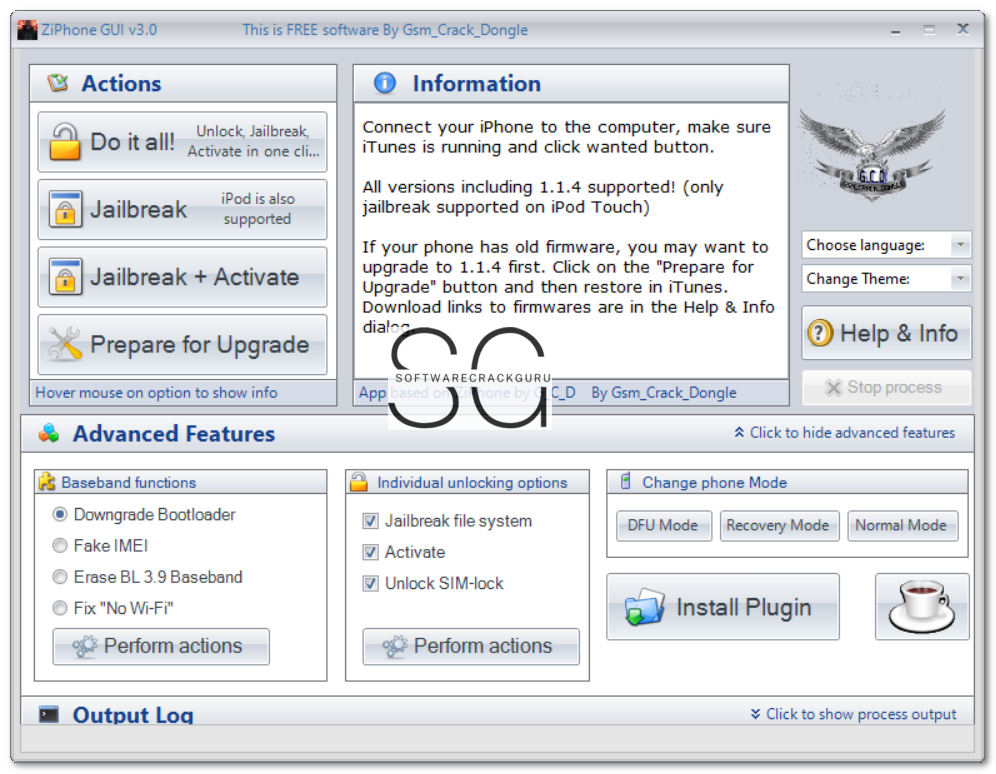
Task: Click the Advanced Features colored cubes icon
Action: pyautogui.click(x=48, y=433)
